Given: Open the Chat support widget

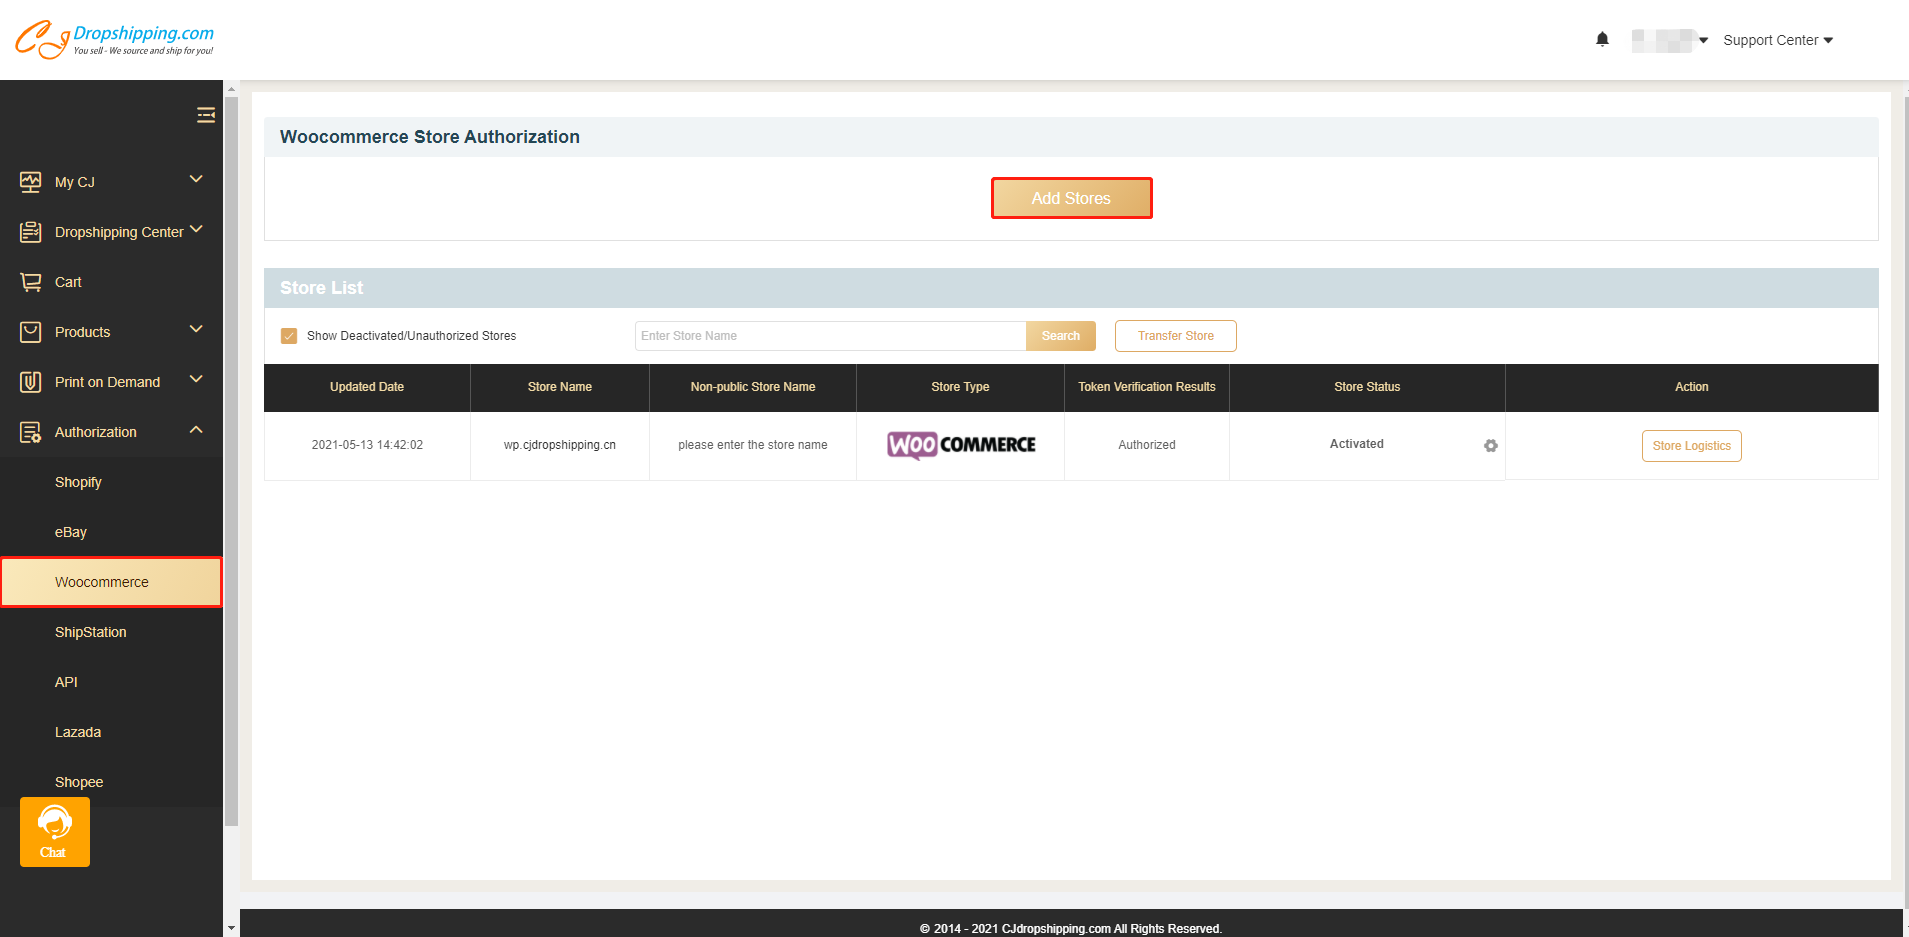Looking at the screenshot, I should 55,831.
